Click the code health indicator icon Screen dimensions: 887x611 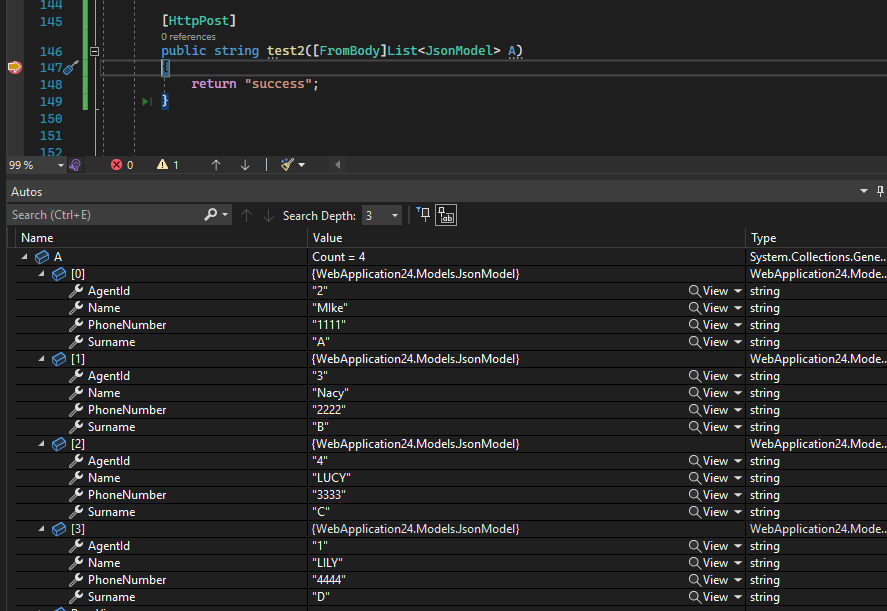point(75,165)
